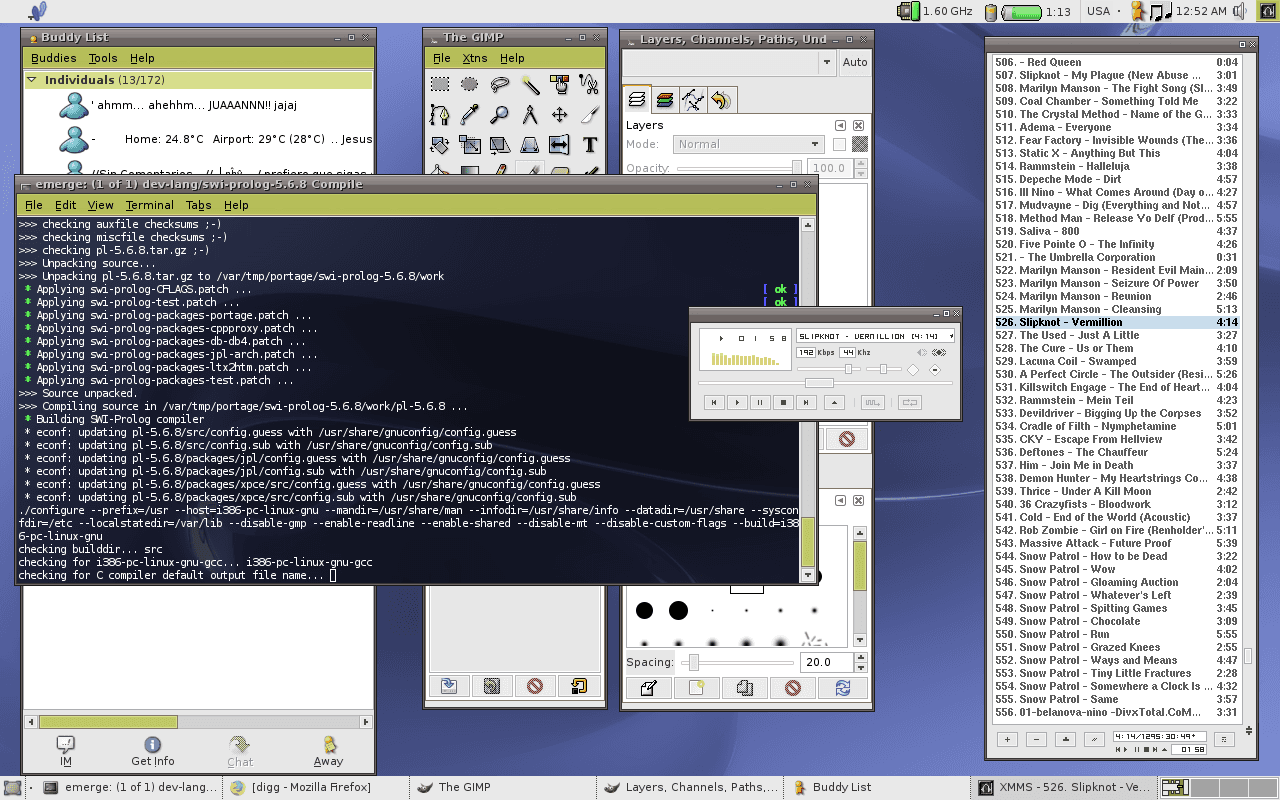Click the XMMS song position seek bar
Image resolution: width=1280 pixels, height=800 pixels.
[826, 383]
